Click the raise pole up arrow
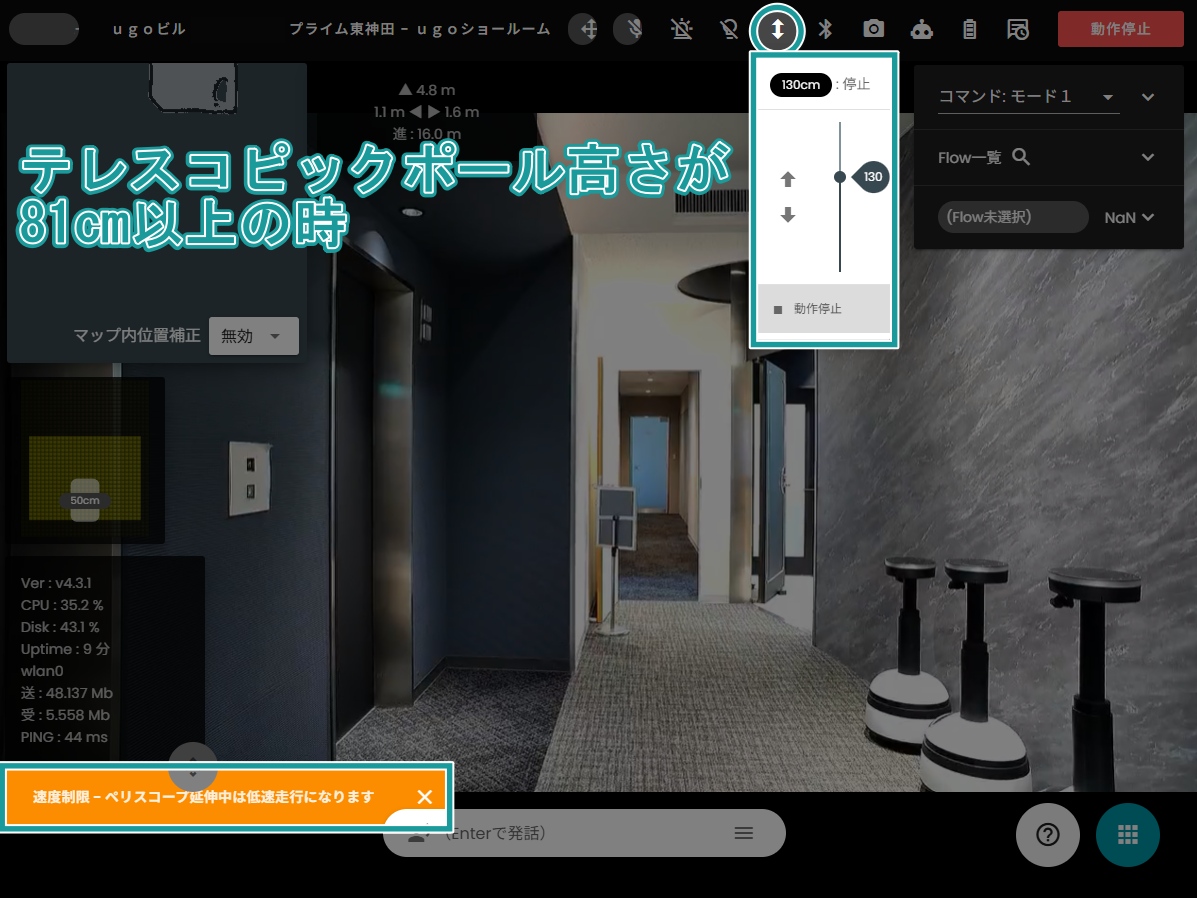The image size is (1197, 898). (788, 179)
